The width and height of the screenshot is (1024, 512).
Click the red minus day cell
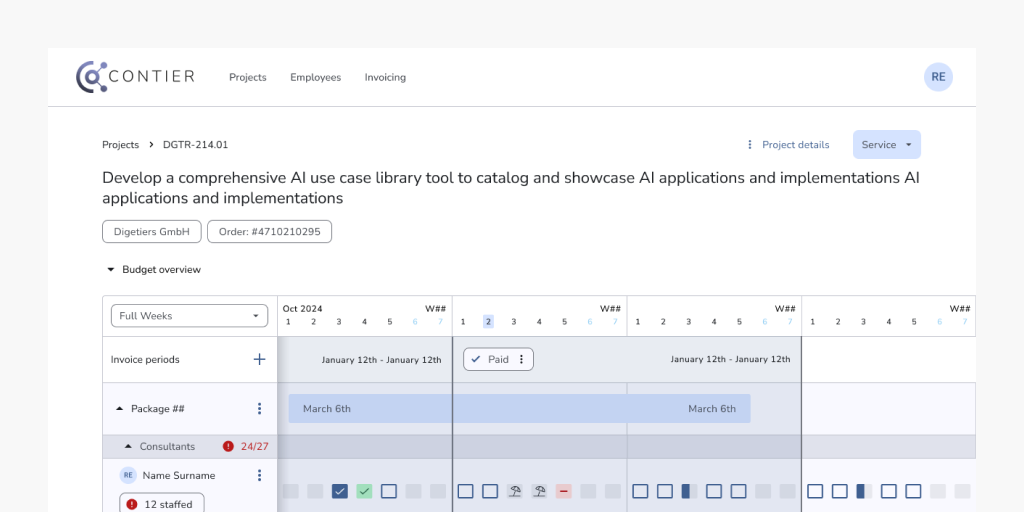coord(564,491)
